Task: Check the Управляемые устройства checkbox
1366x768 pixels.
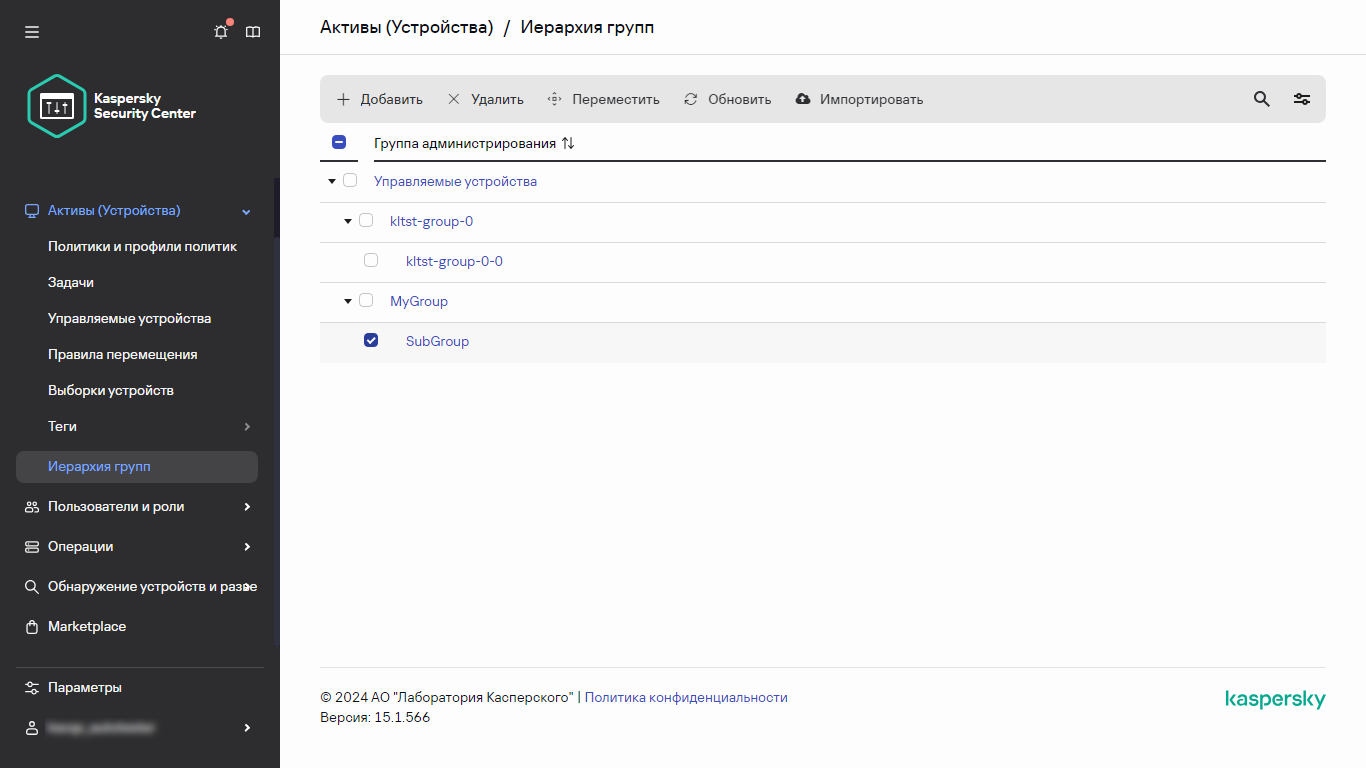Action: pos(350,181)
